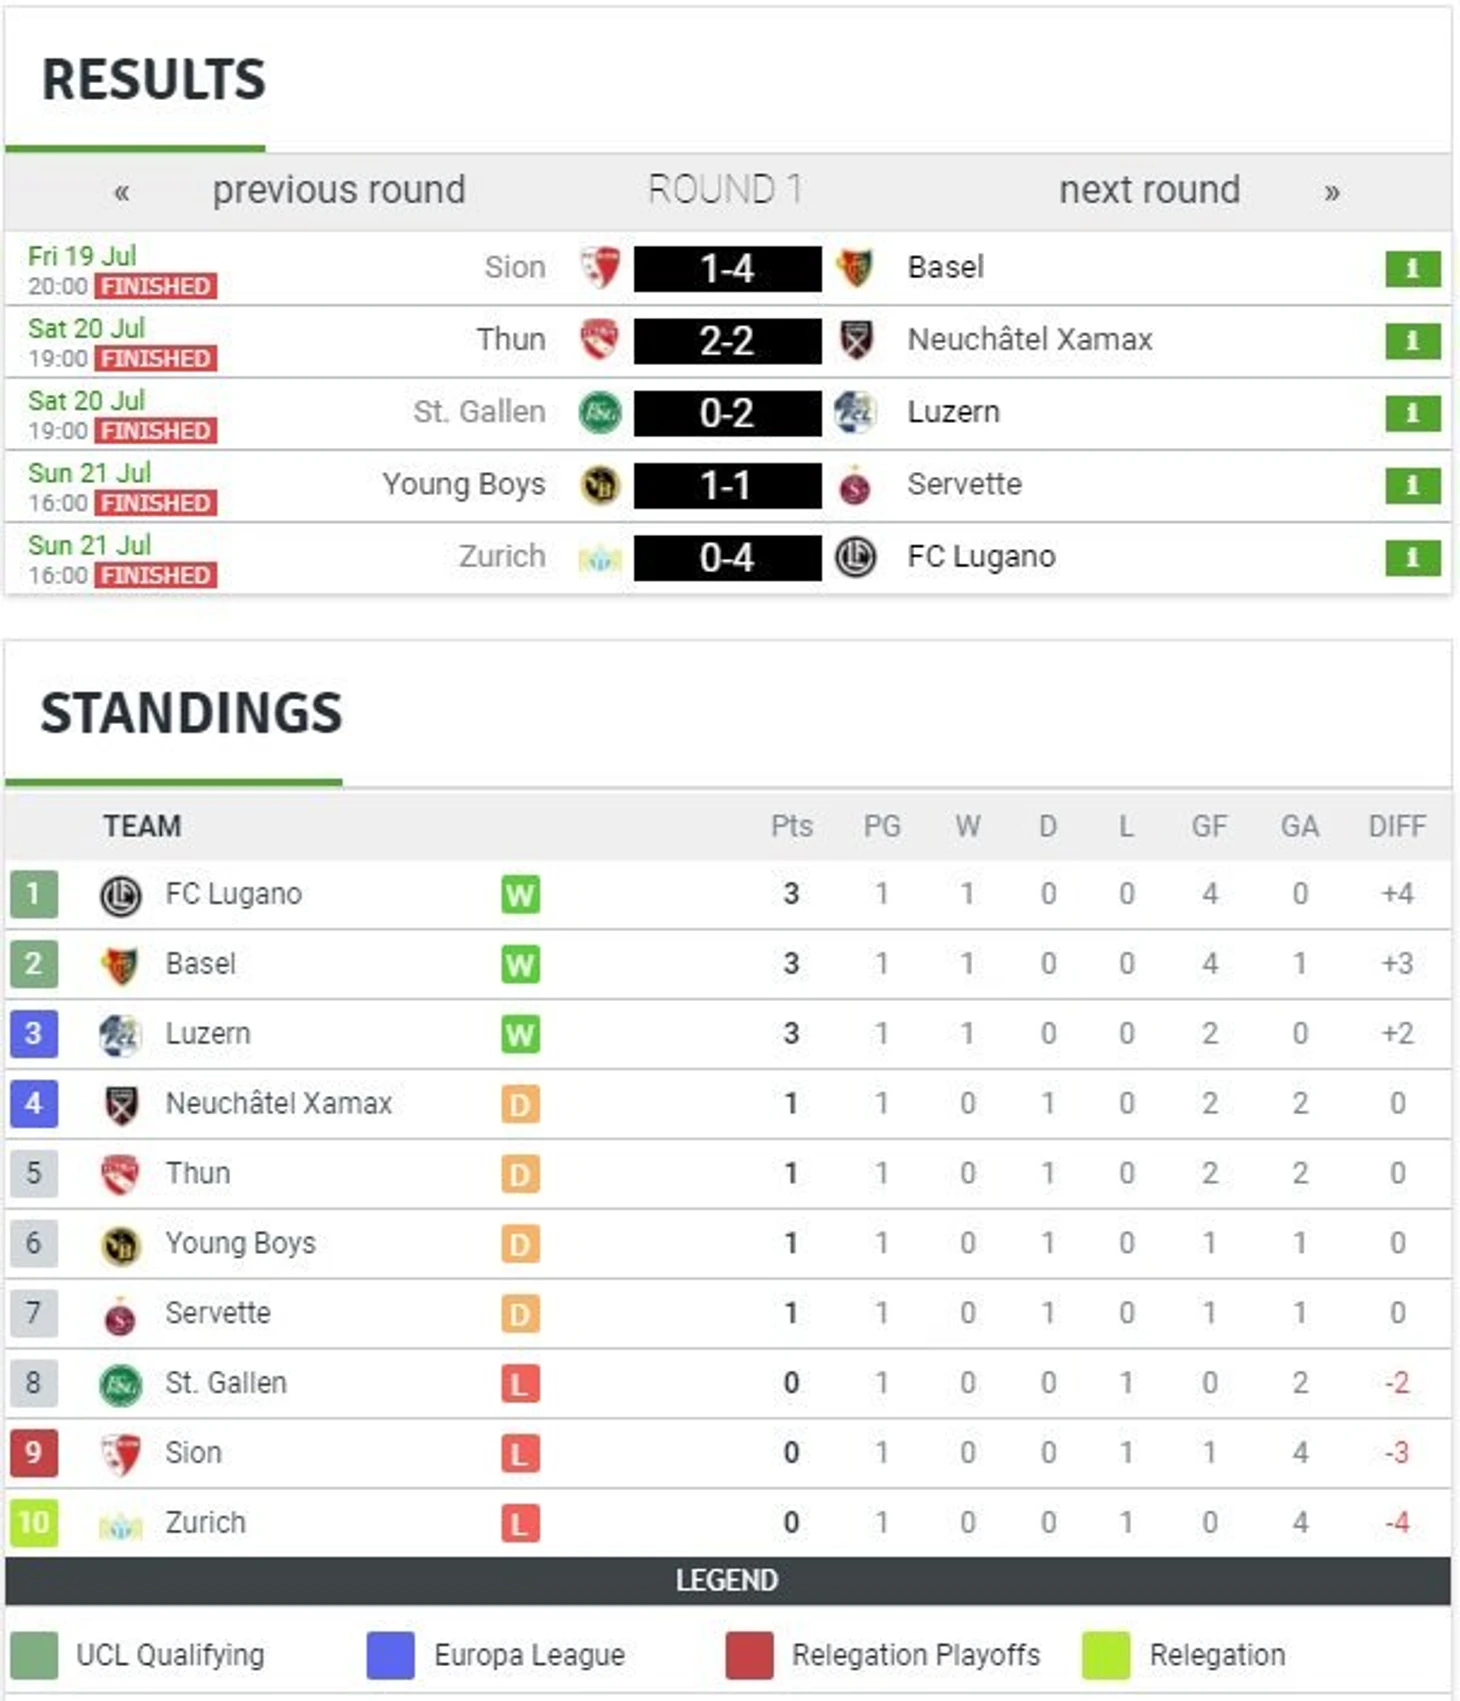Open the 1-1 Young Boys Servette score

tap(727, 485)
